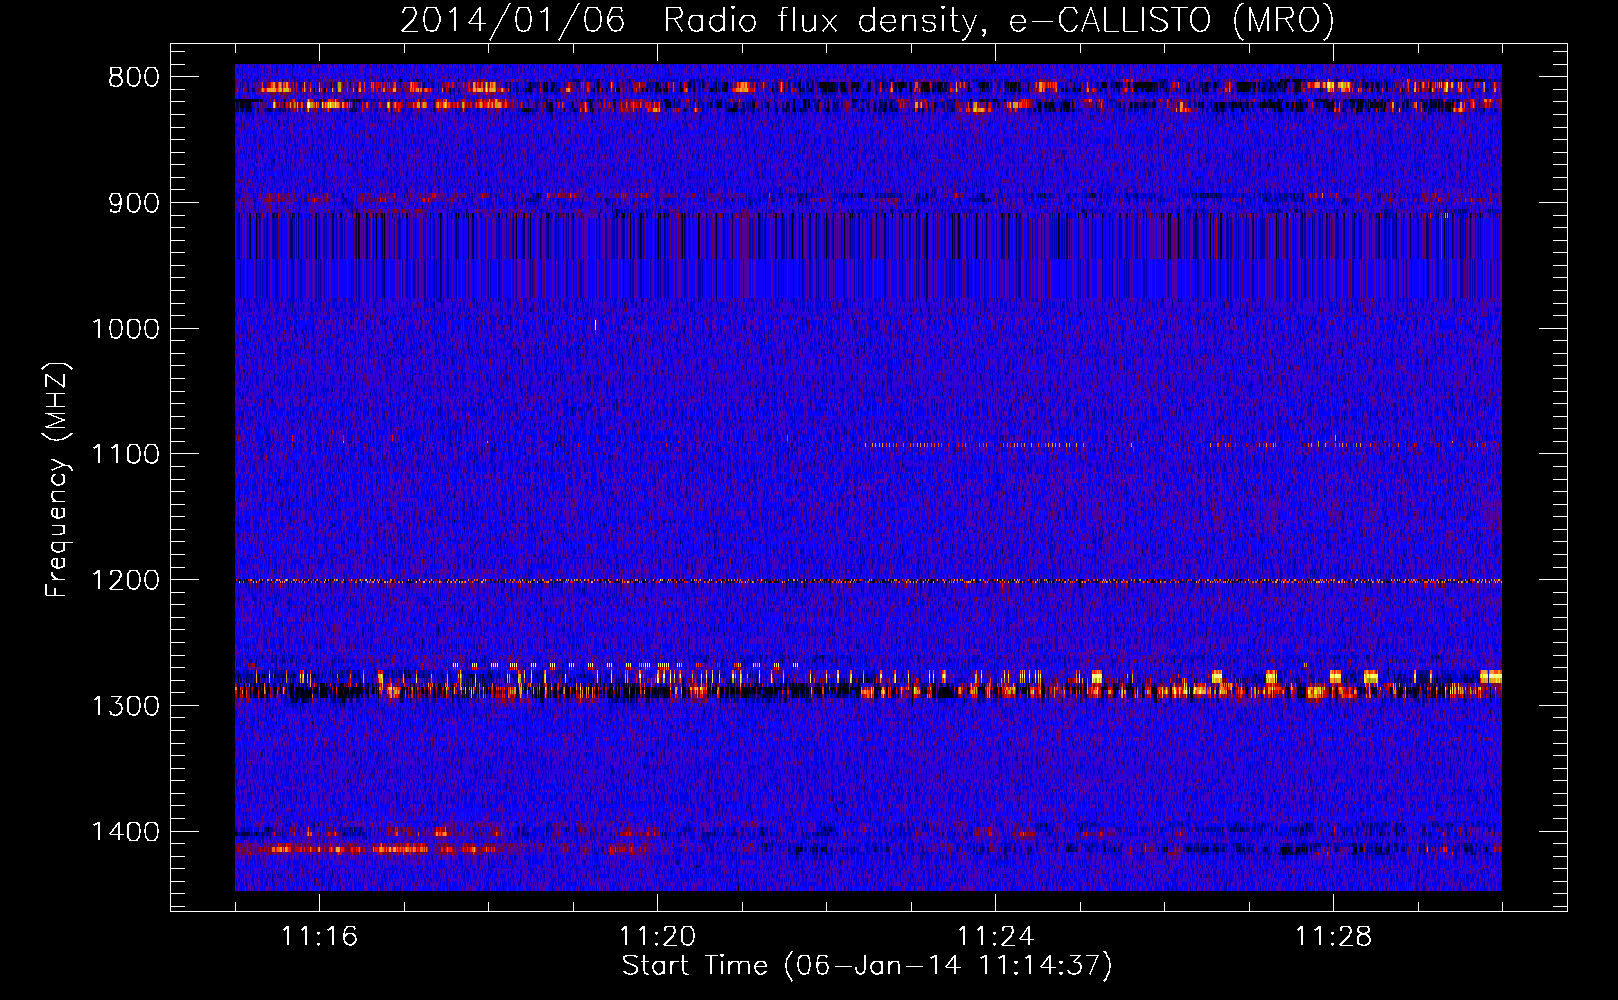Click the '11:16' time axis label
Viewport: 1618px width, 1000px height.
click(319, 937)
